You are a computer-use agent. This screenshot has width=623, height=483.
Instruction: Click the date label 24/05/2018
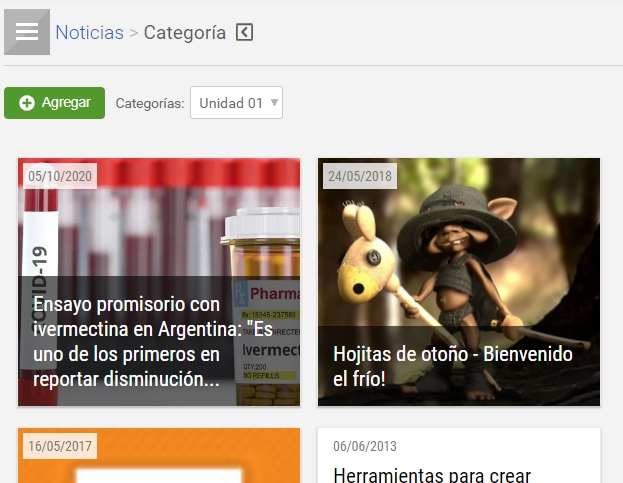tap(360, 176)
